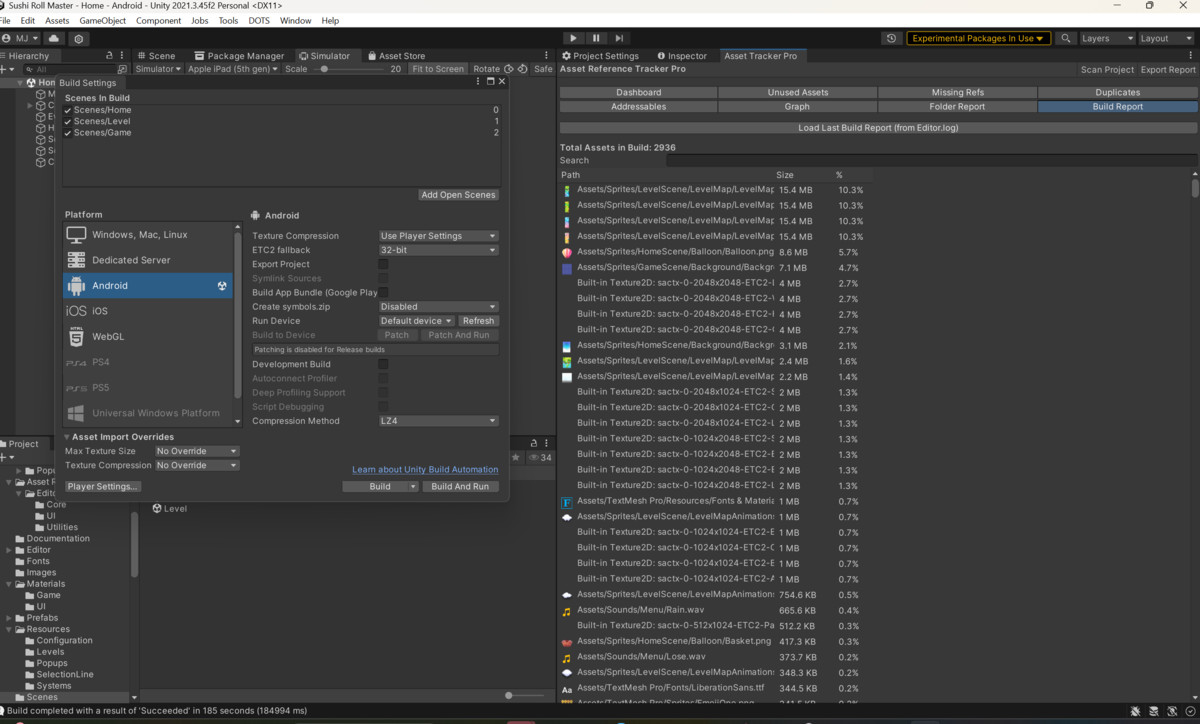This screenshot has width=1200, height=724.
Task: Check the Export Project option
Action: click(x=383, y=264)
